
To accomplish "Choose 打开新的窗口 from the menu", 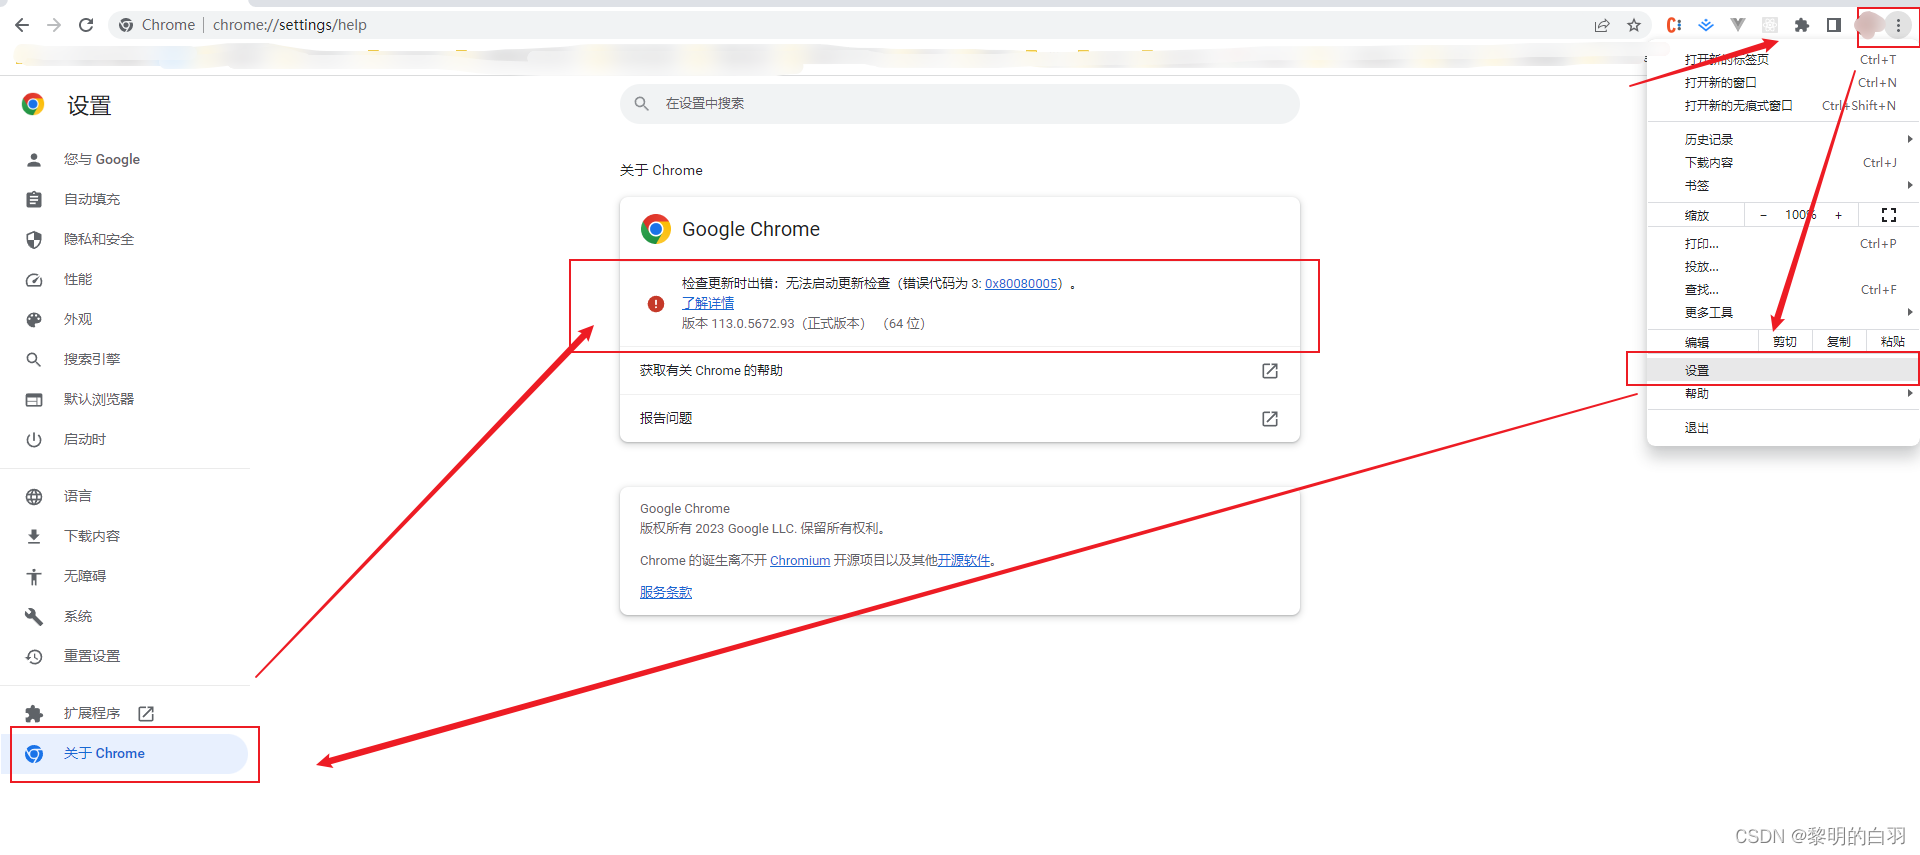I will pos(1782,83).
